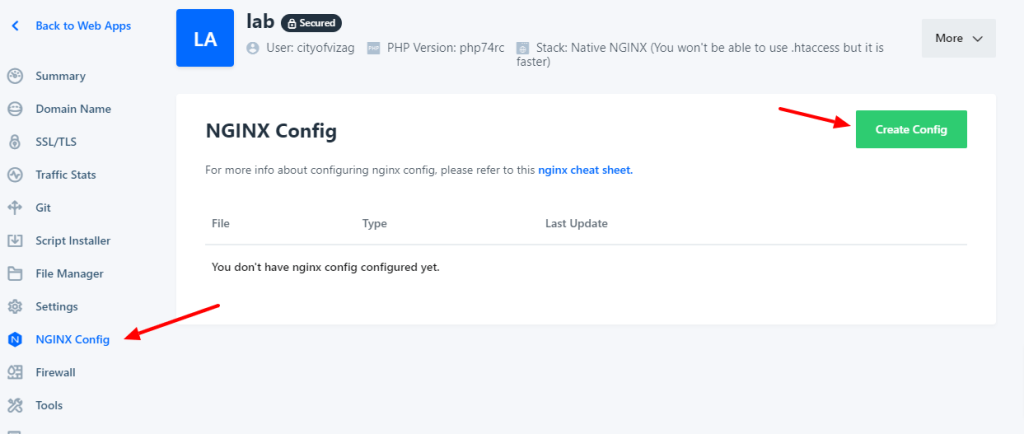1024x434 pixels.
Task: Click the blue LA app avatar
Action: click(x=205, y=39)
